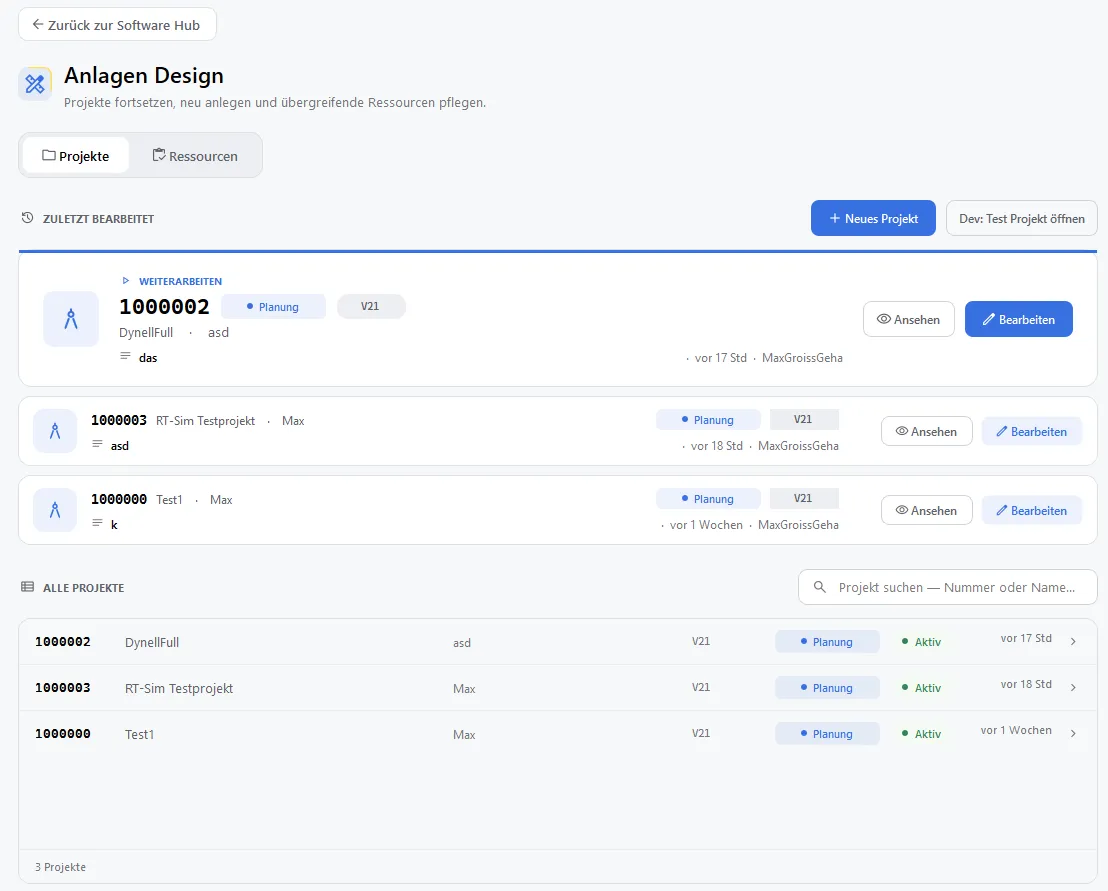
Task: Click the play icon next to Weiterarbeiten
Action: [x=126, y=281]
